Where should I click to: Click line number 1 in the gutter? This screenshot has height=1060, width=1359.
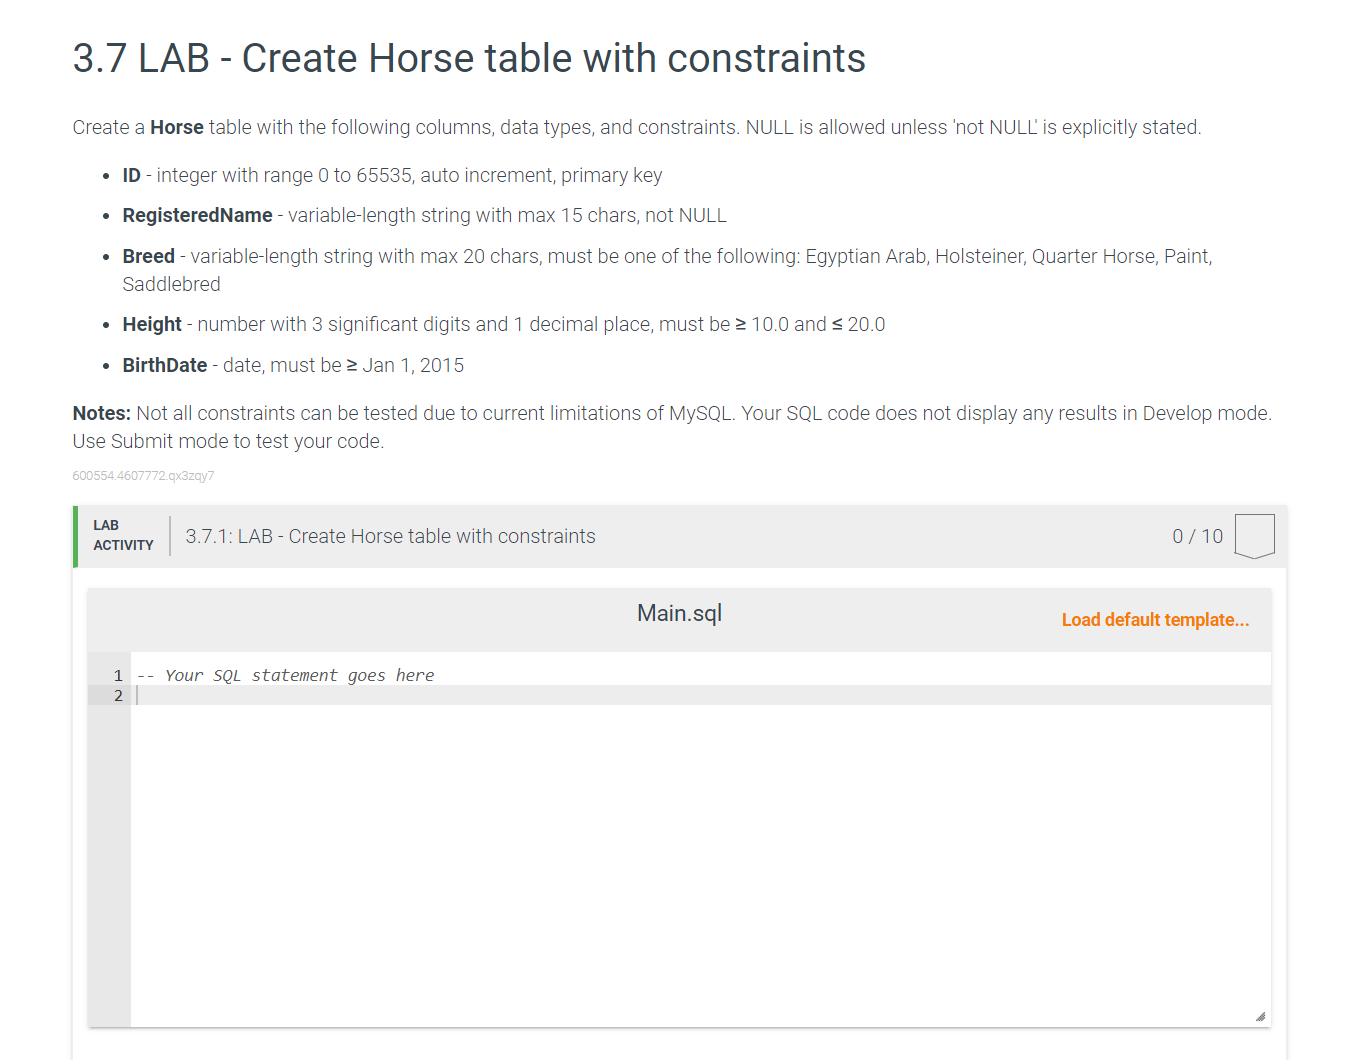(117, 675)
